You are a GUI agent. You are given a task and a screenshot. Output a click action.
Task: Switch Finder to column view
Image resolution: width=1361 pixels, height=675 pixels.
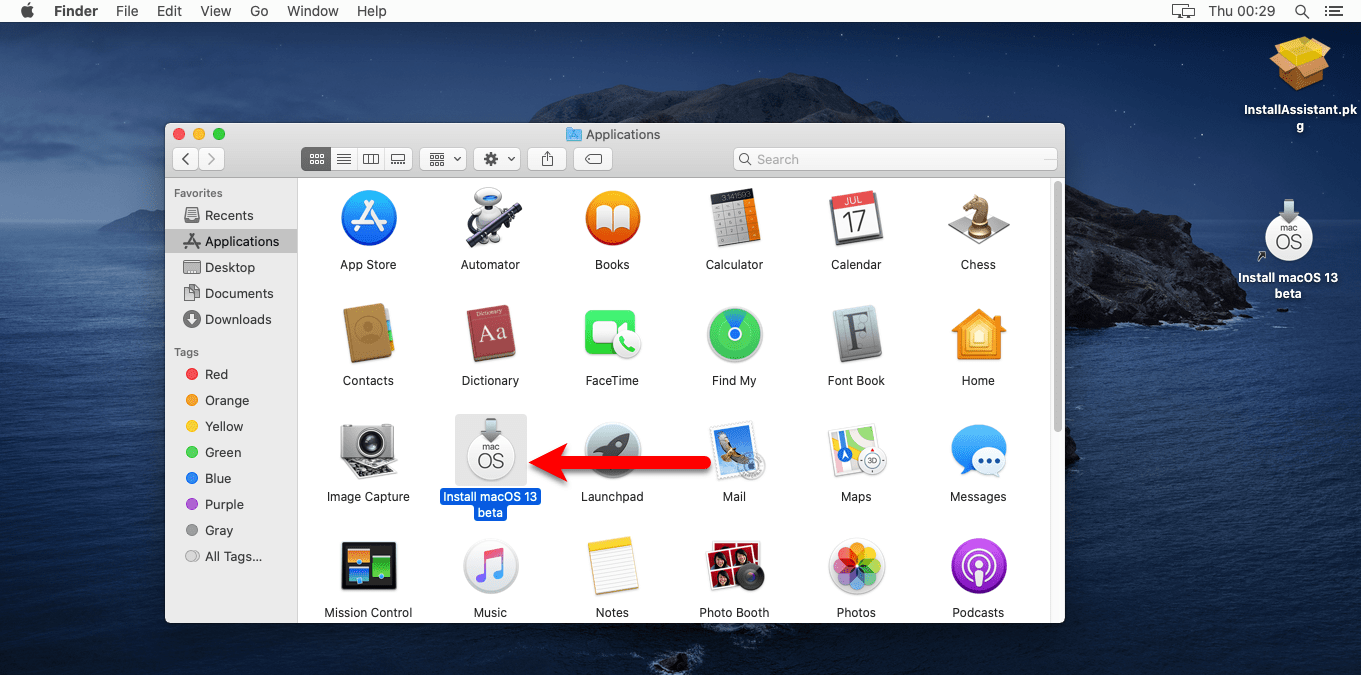tap(371, 159)
